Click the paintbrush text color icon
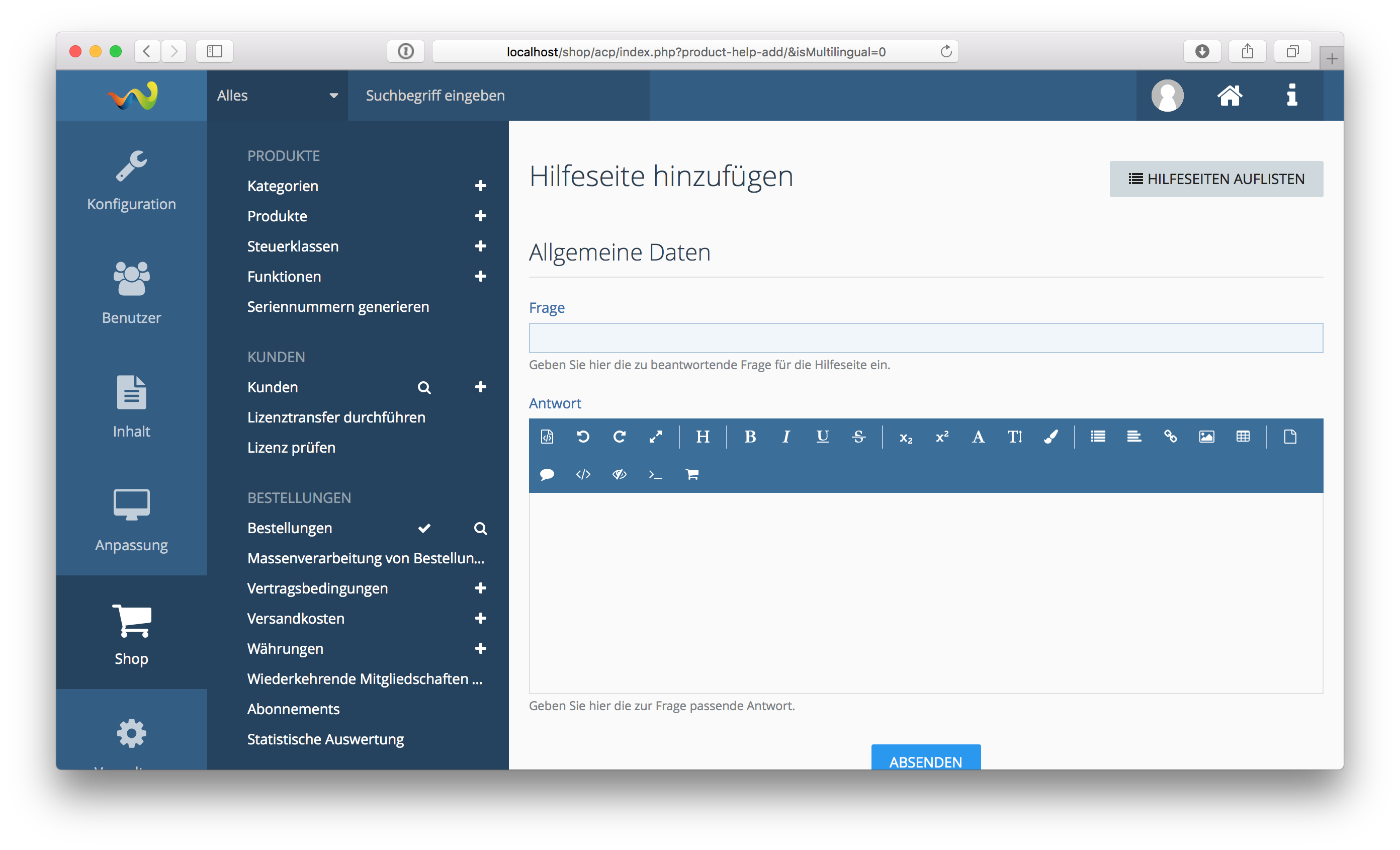The height and width of the screenshot is (850, 1400). (x=1050, y=437)
